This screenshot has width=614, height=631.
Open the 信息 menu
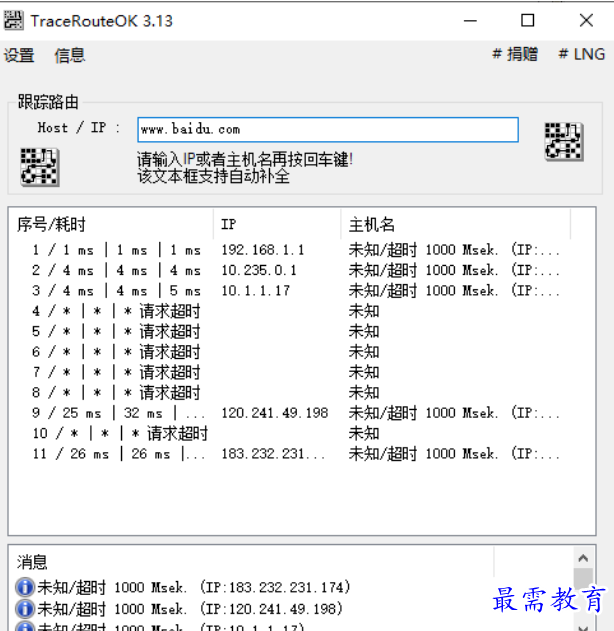click(x=70, y=55)
